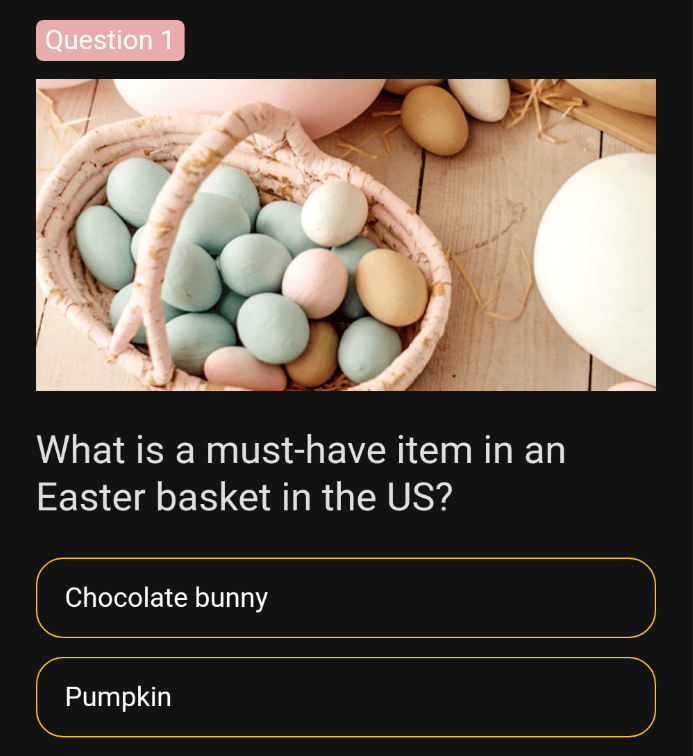693x756 pixels.
Task: Click the number "1" in question badge
Action: pos(167,40)
